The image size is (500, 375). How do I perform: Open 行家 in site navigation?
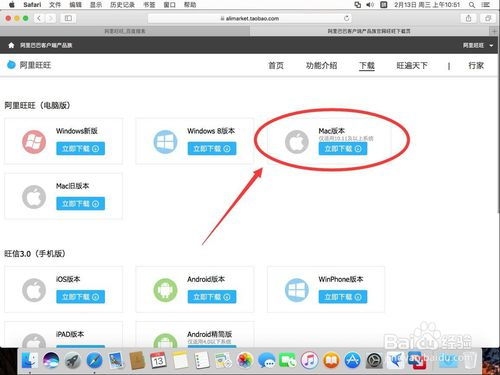pyautogui.click(x=476, y=65)
